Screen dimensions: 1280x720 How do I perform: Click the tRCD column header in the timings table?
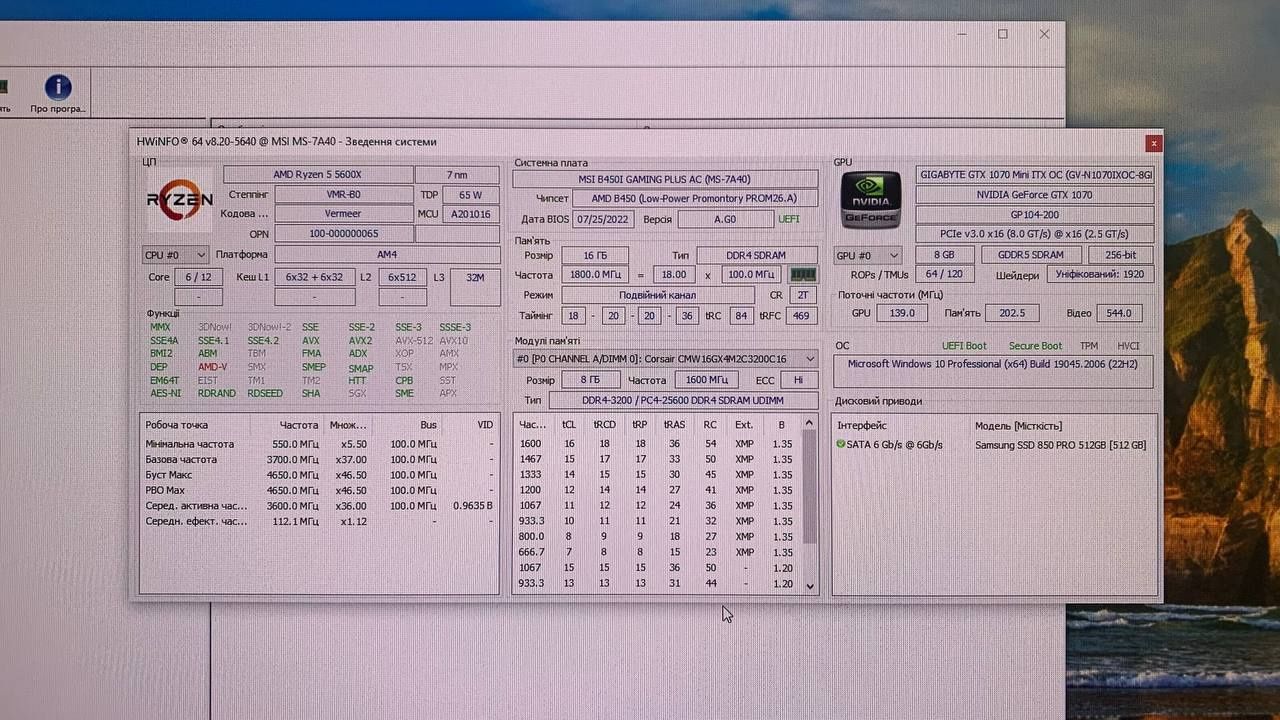click(604, 425)
